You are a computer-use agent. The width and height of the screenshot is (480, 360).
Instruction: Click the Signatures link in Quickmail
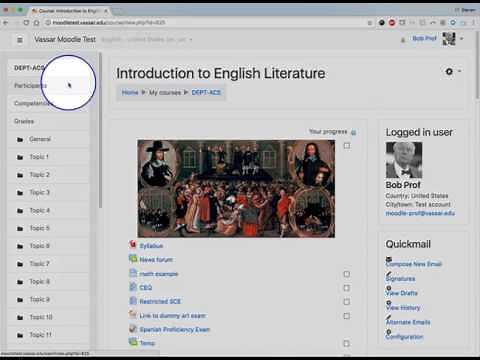click(x=400, y=279)
